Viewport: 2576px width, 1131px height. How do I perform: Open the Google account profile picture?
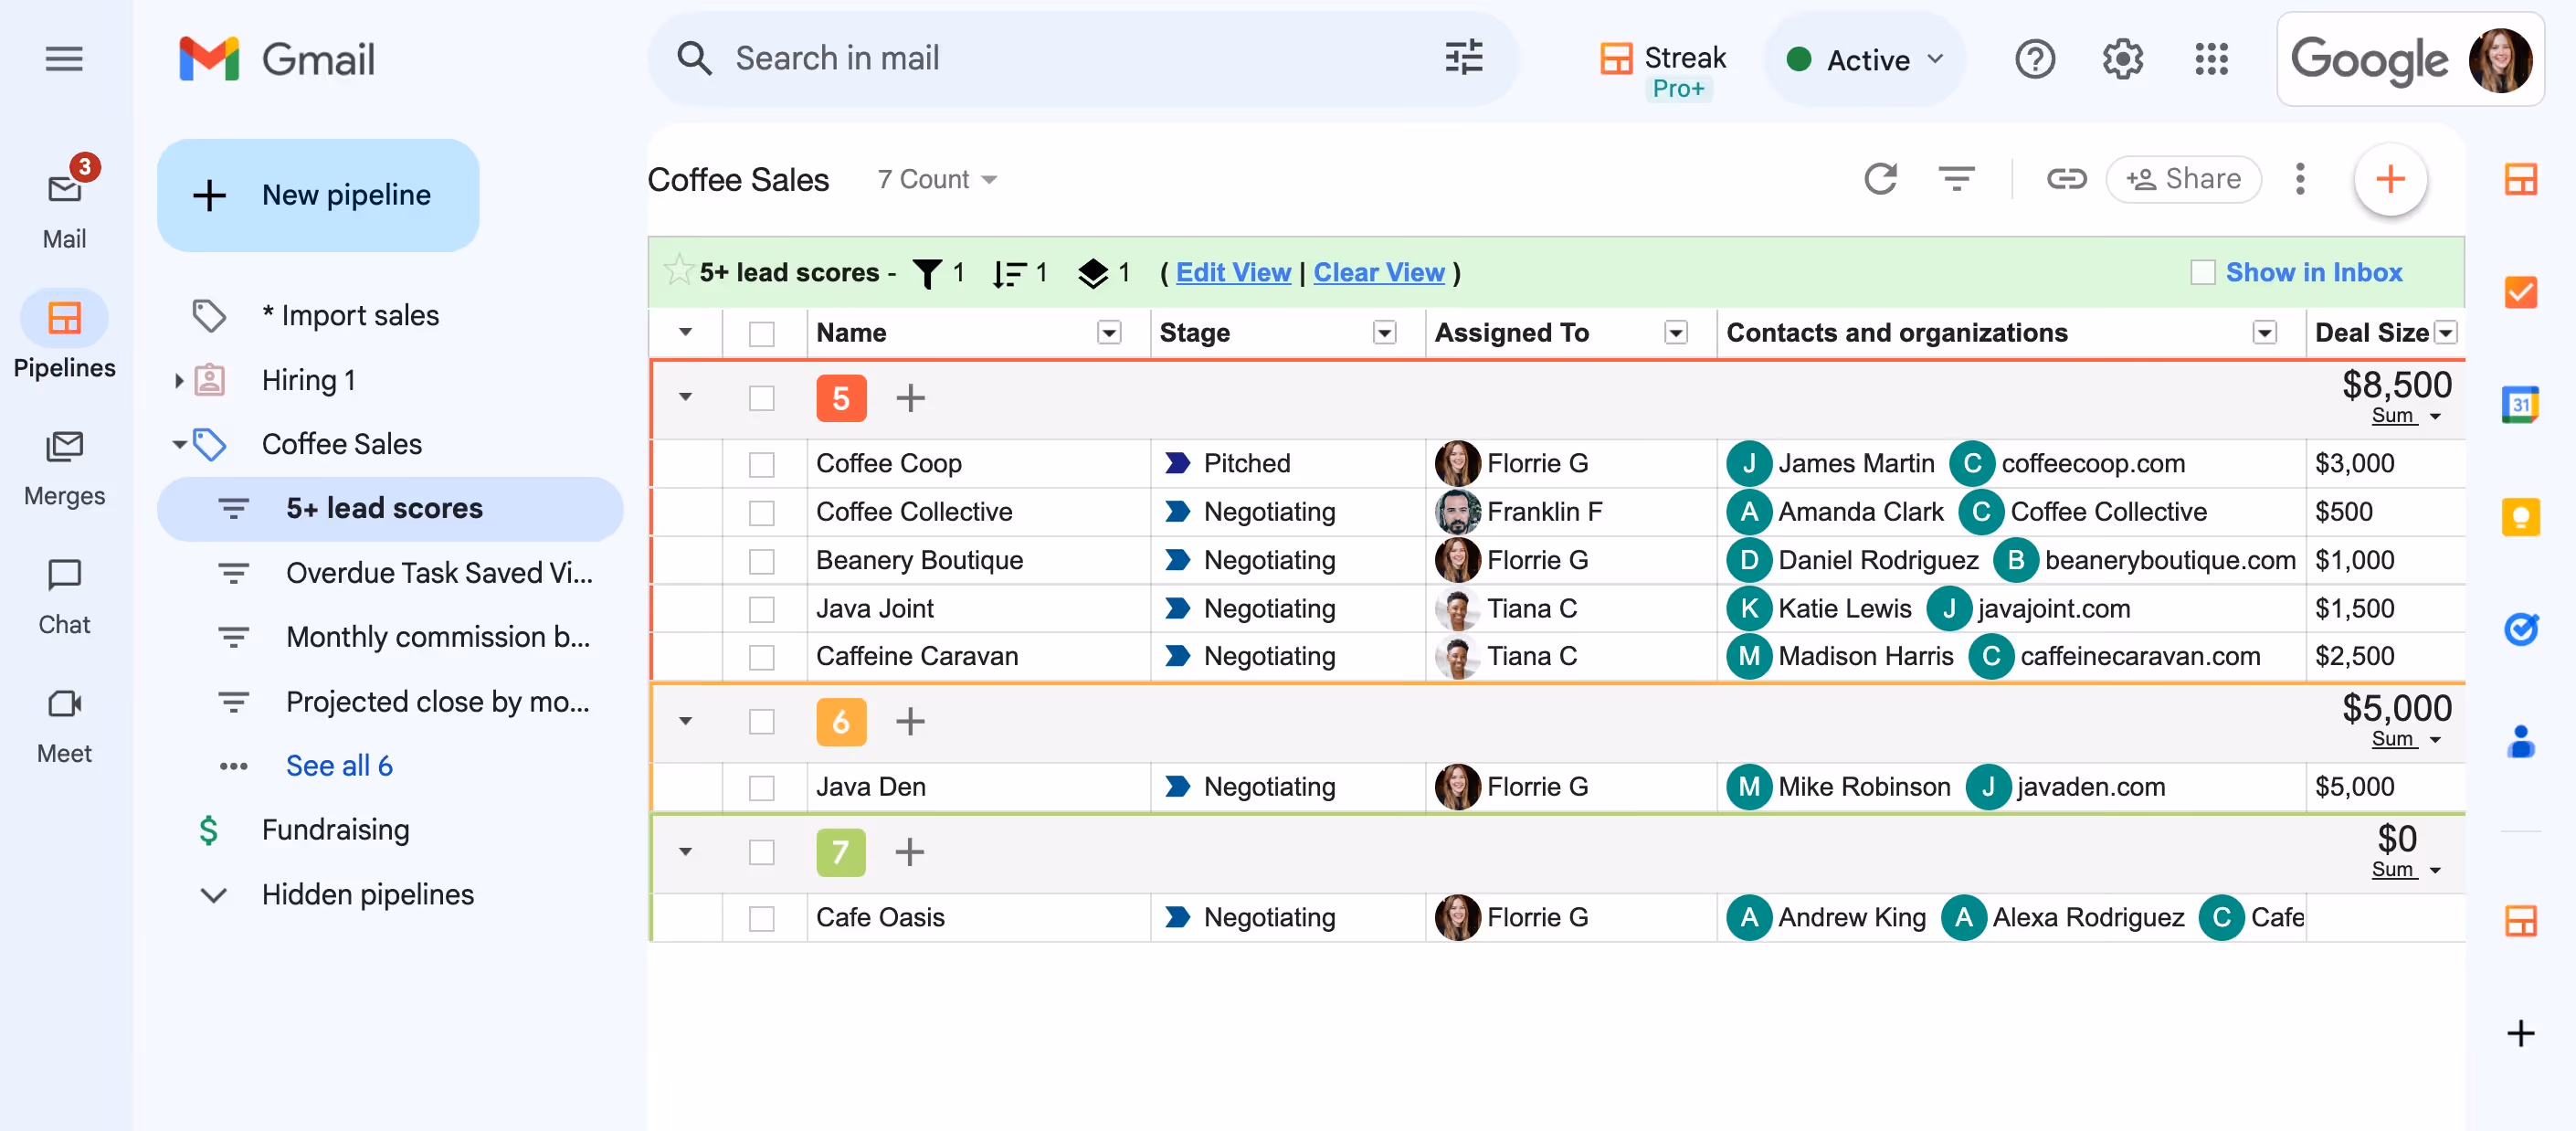pos(2500,59)
